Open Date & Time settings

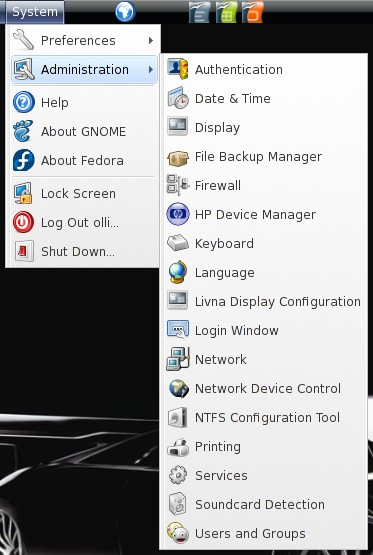(264, 98)
